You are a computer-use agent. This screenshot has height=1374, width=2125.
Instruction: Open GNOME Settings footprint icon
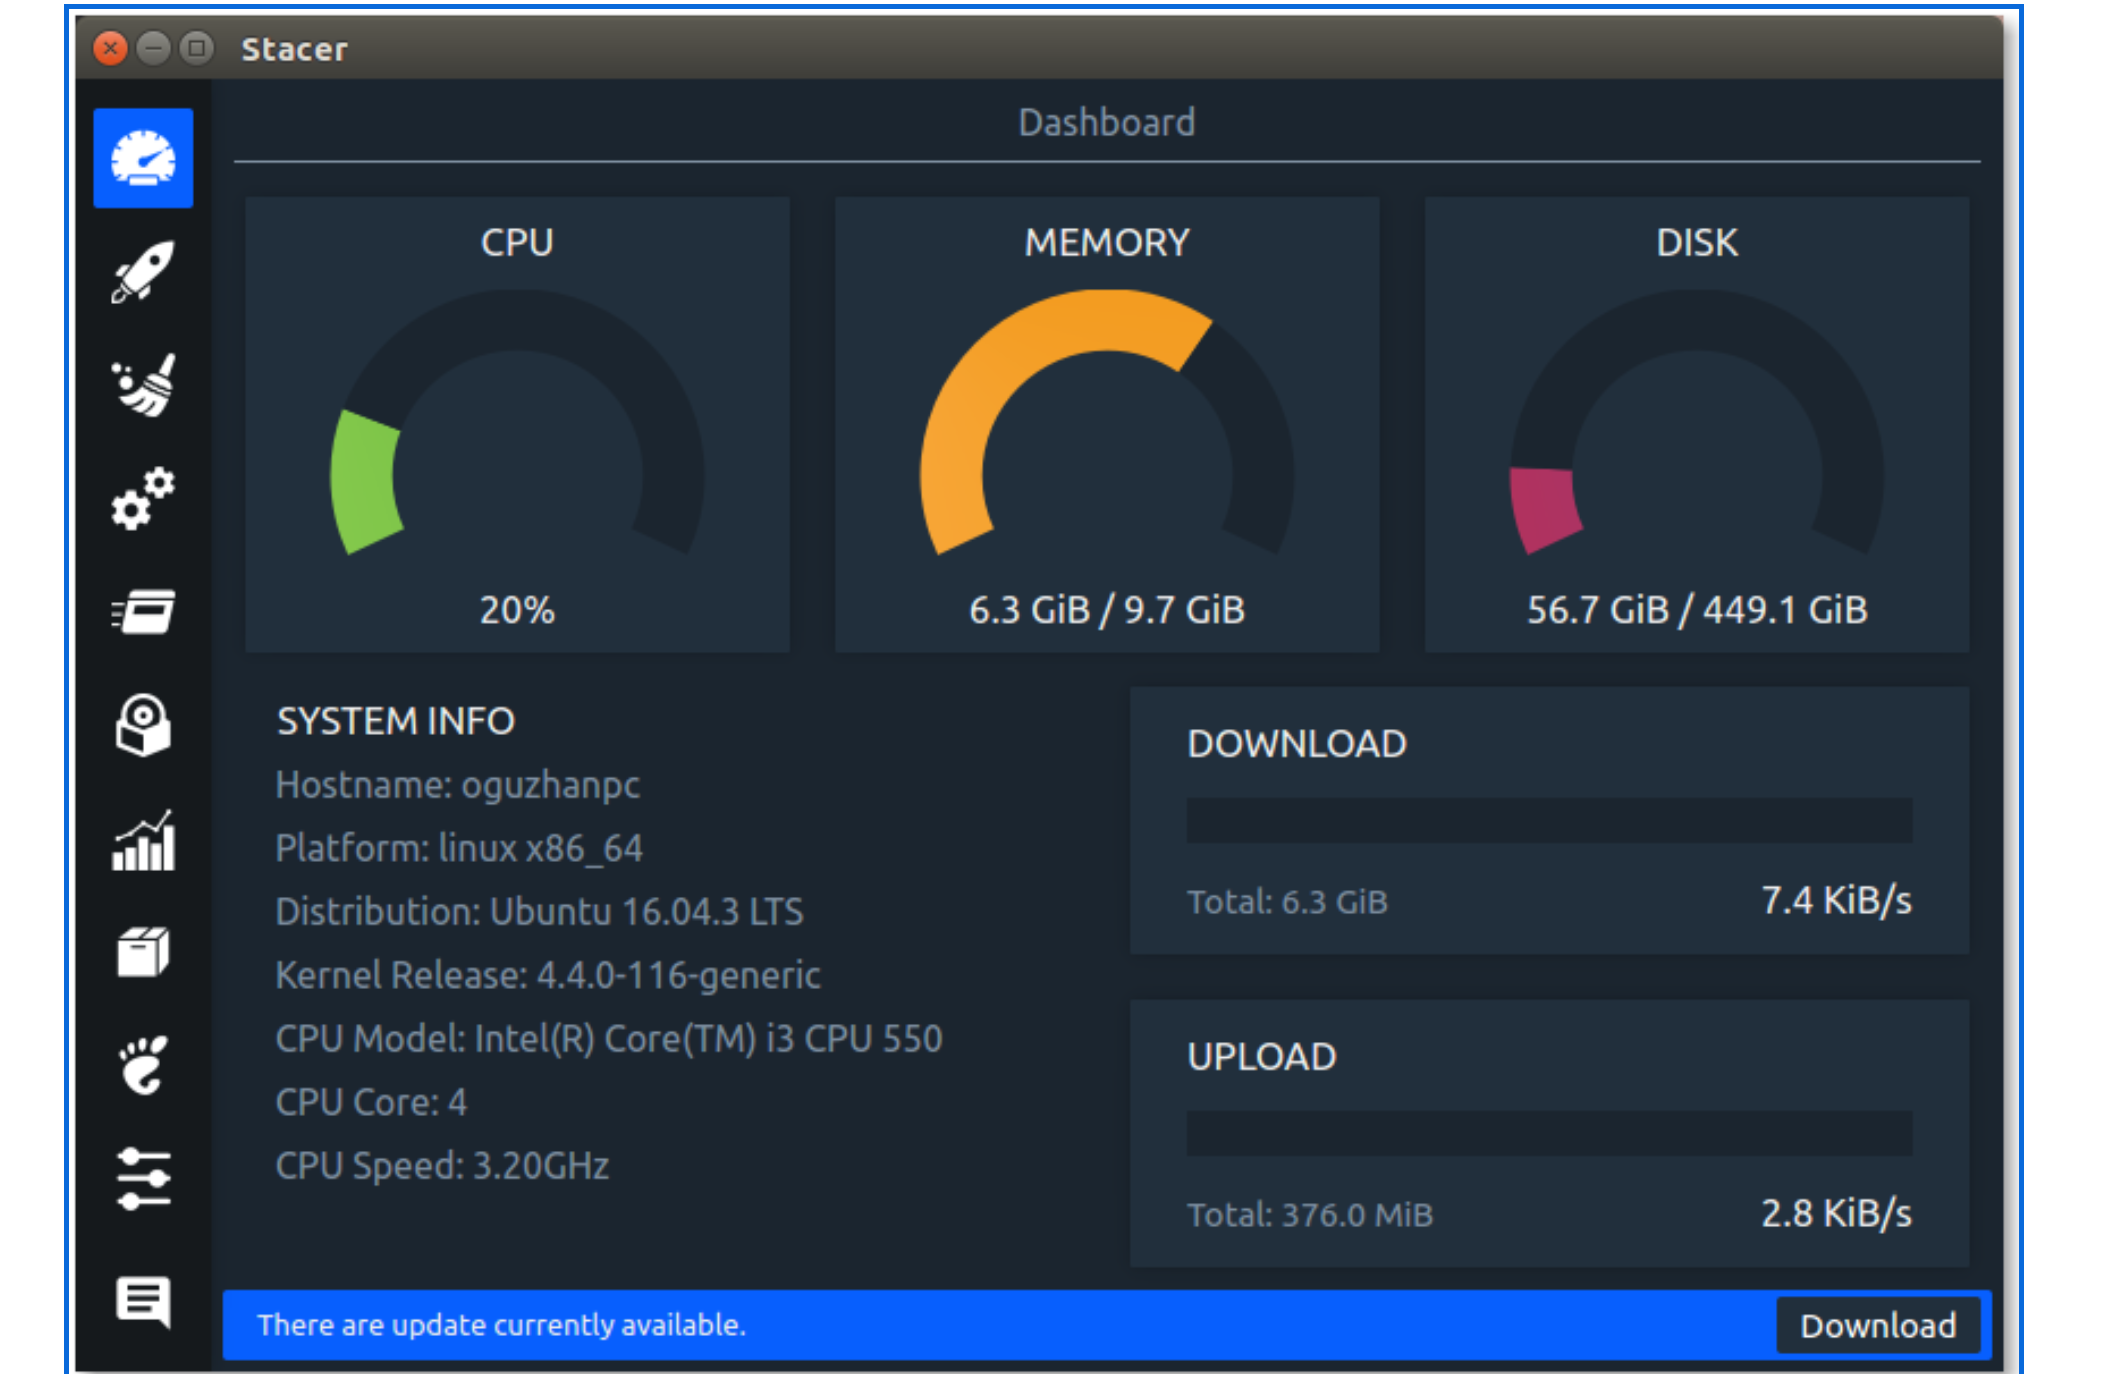click(143, 1065)
